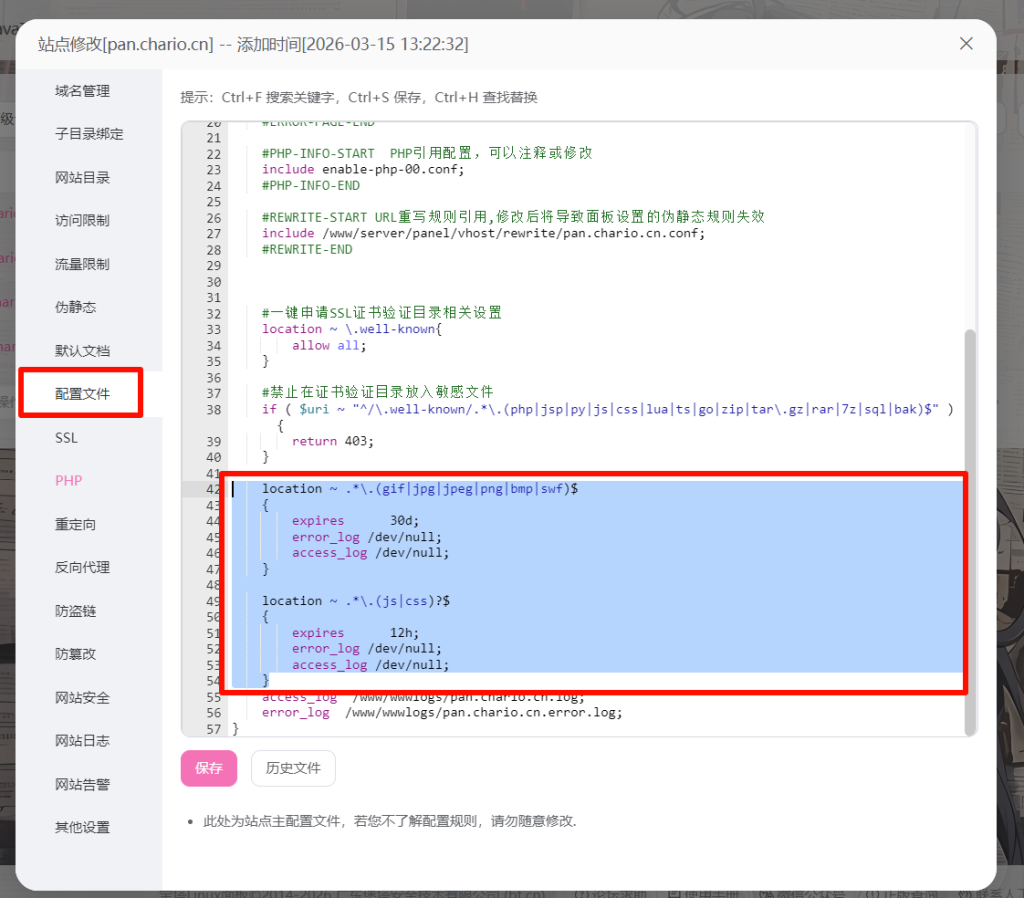This screenshot has height=898, width=1024.
Task: Open 防盗链 settings tab
Action: (75, 611)
